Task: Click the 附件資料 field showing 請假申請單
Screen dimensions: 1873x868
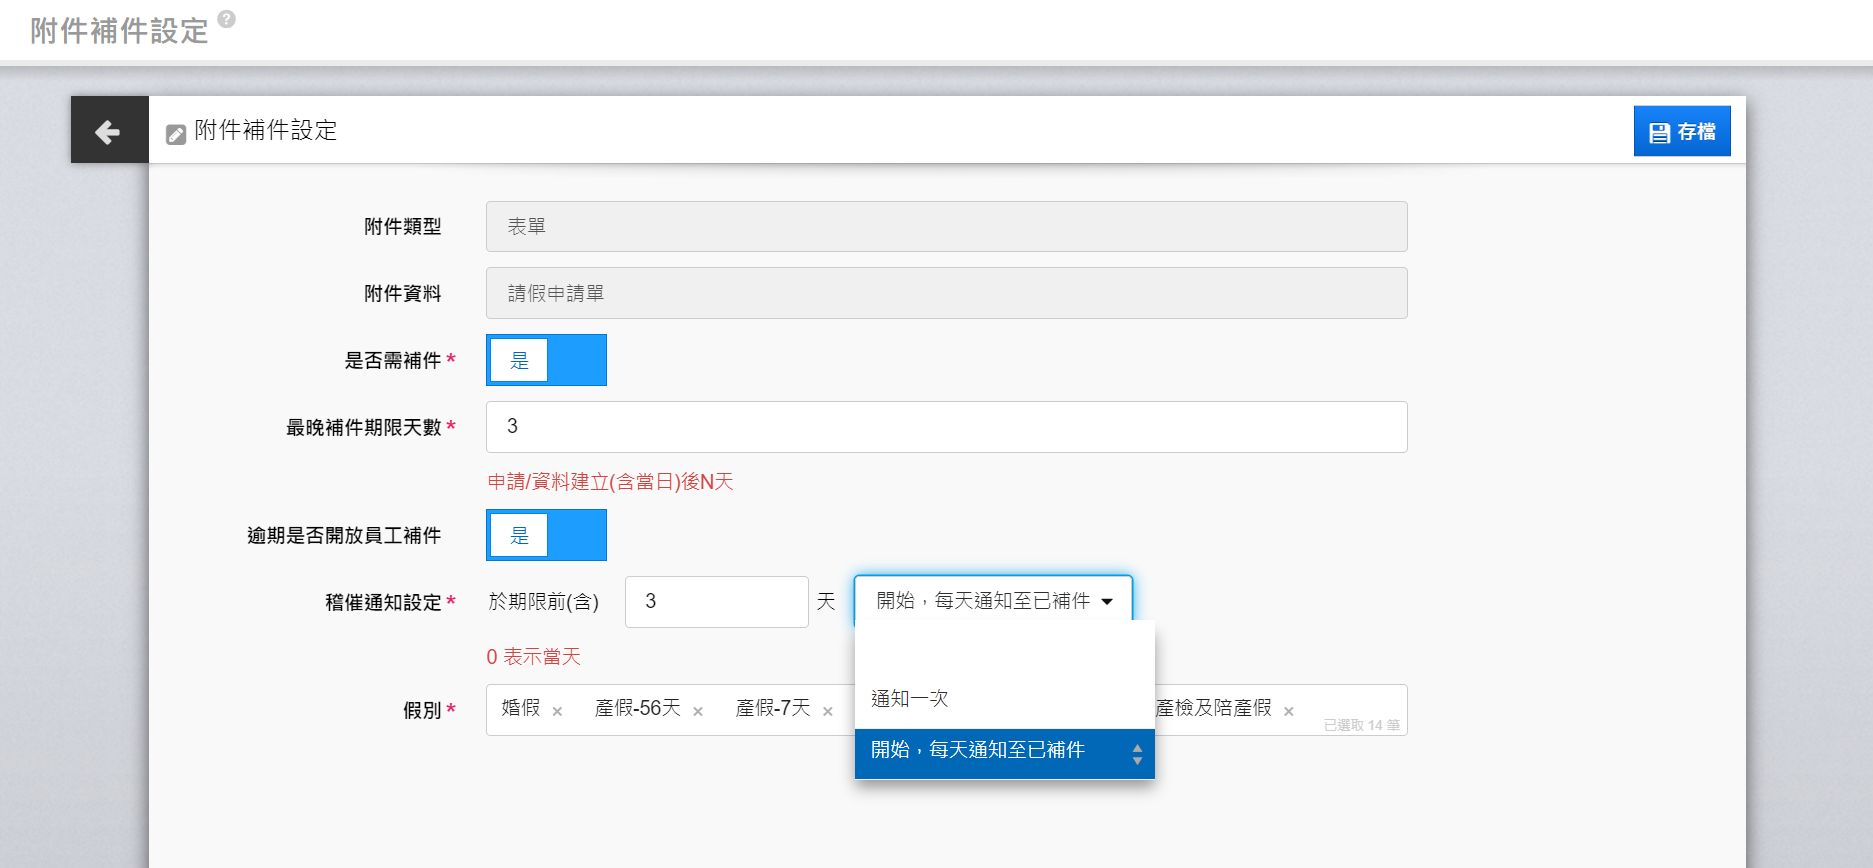Action: pyautogui.click(x=946, y=293)
